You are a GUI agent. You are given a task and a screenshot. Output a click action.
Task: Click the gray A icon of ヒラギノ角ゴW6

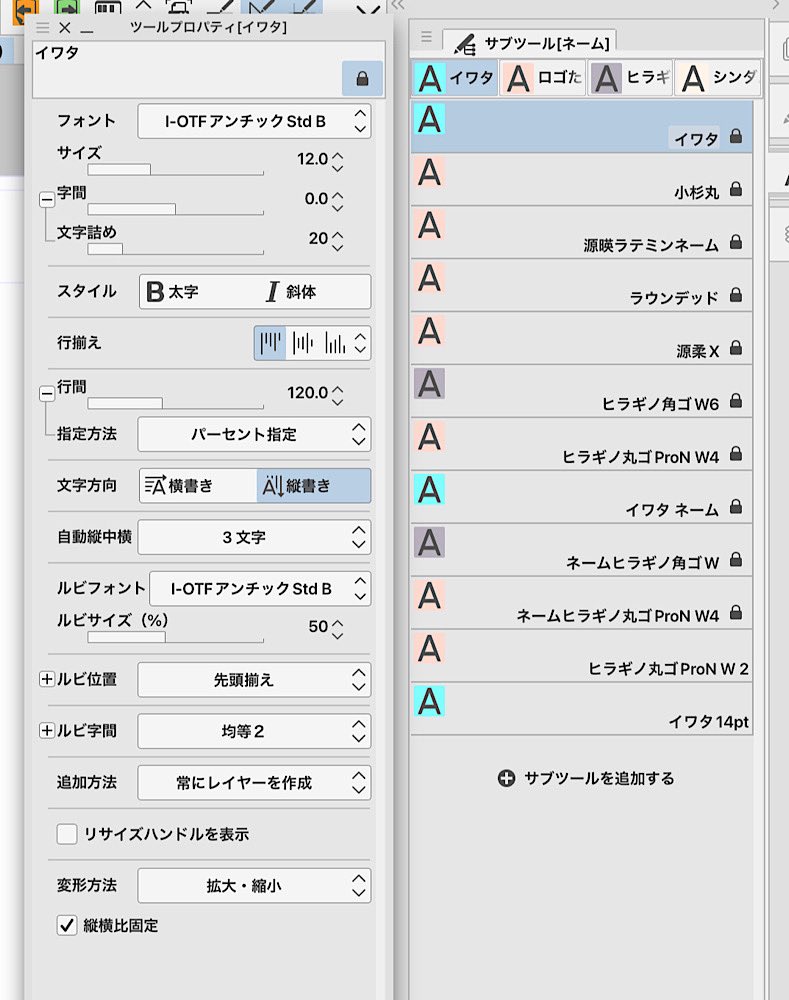coord(429,384)
